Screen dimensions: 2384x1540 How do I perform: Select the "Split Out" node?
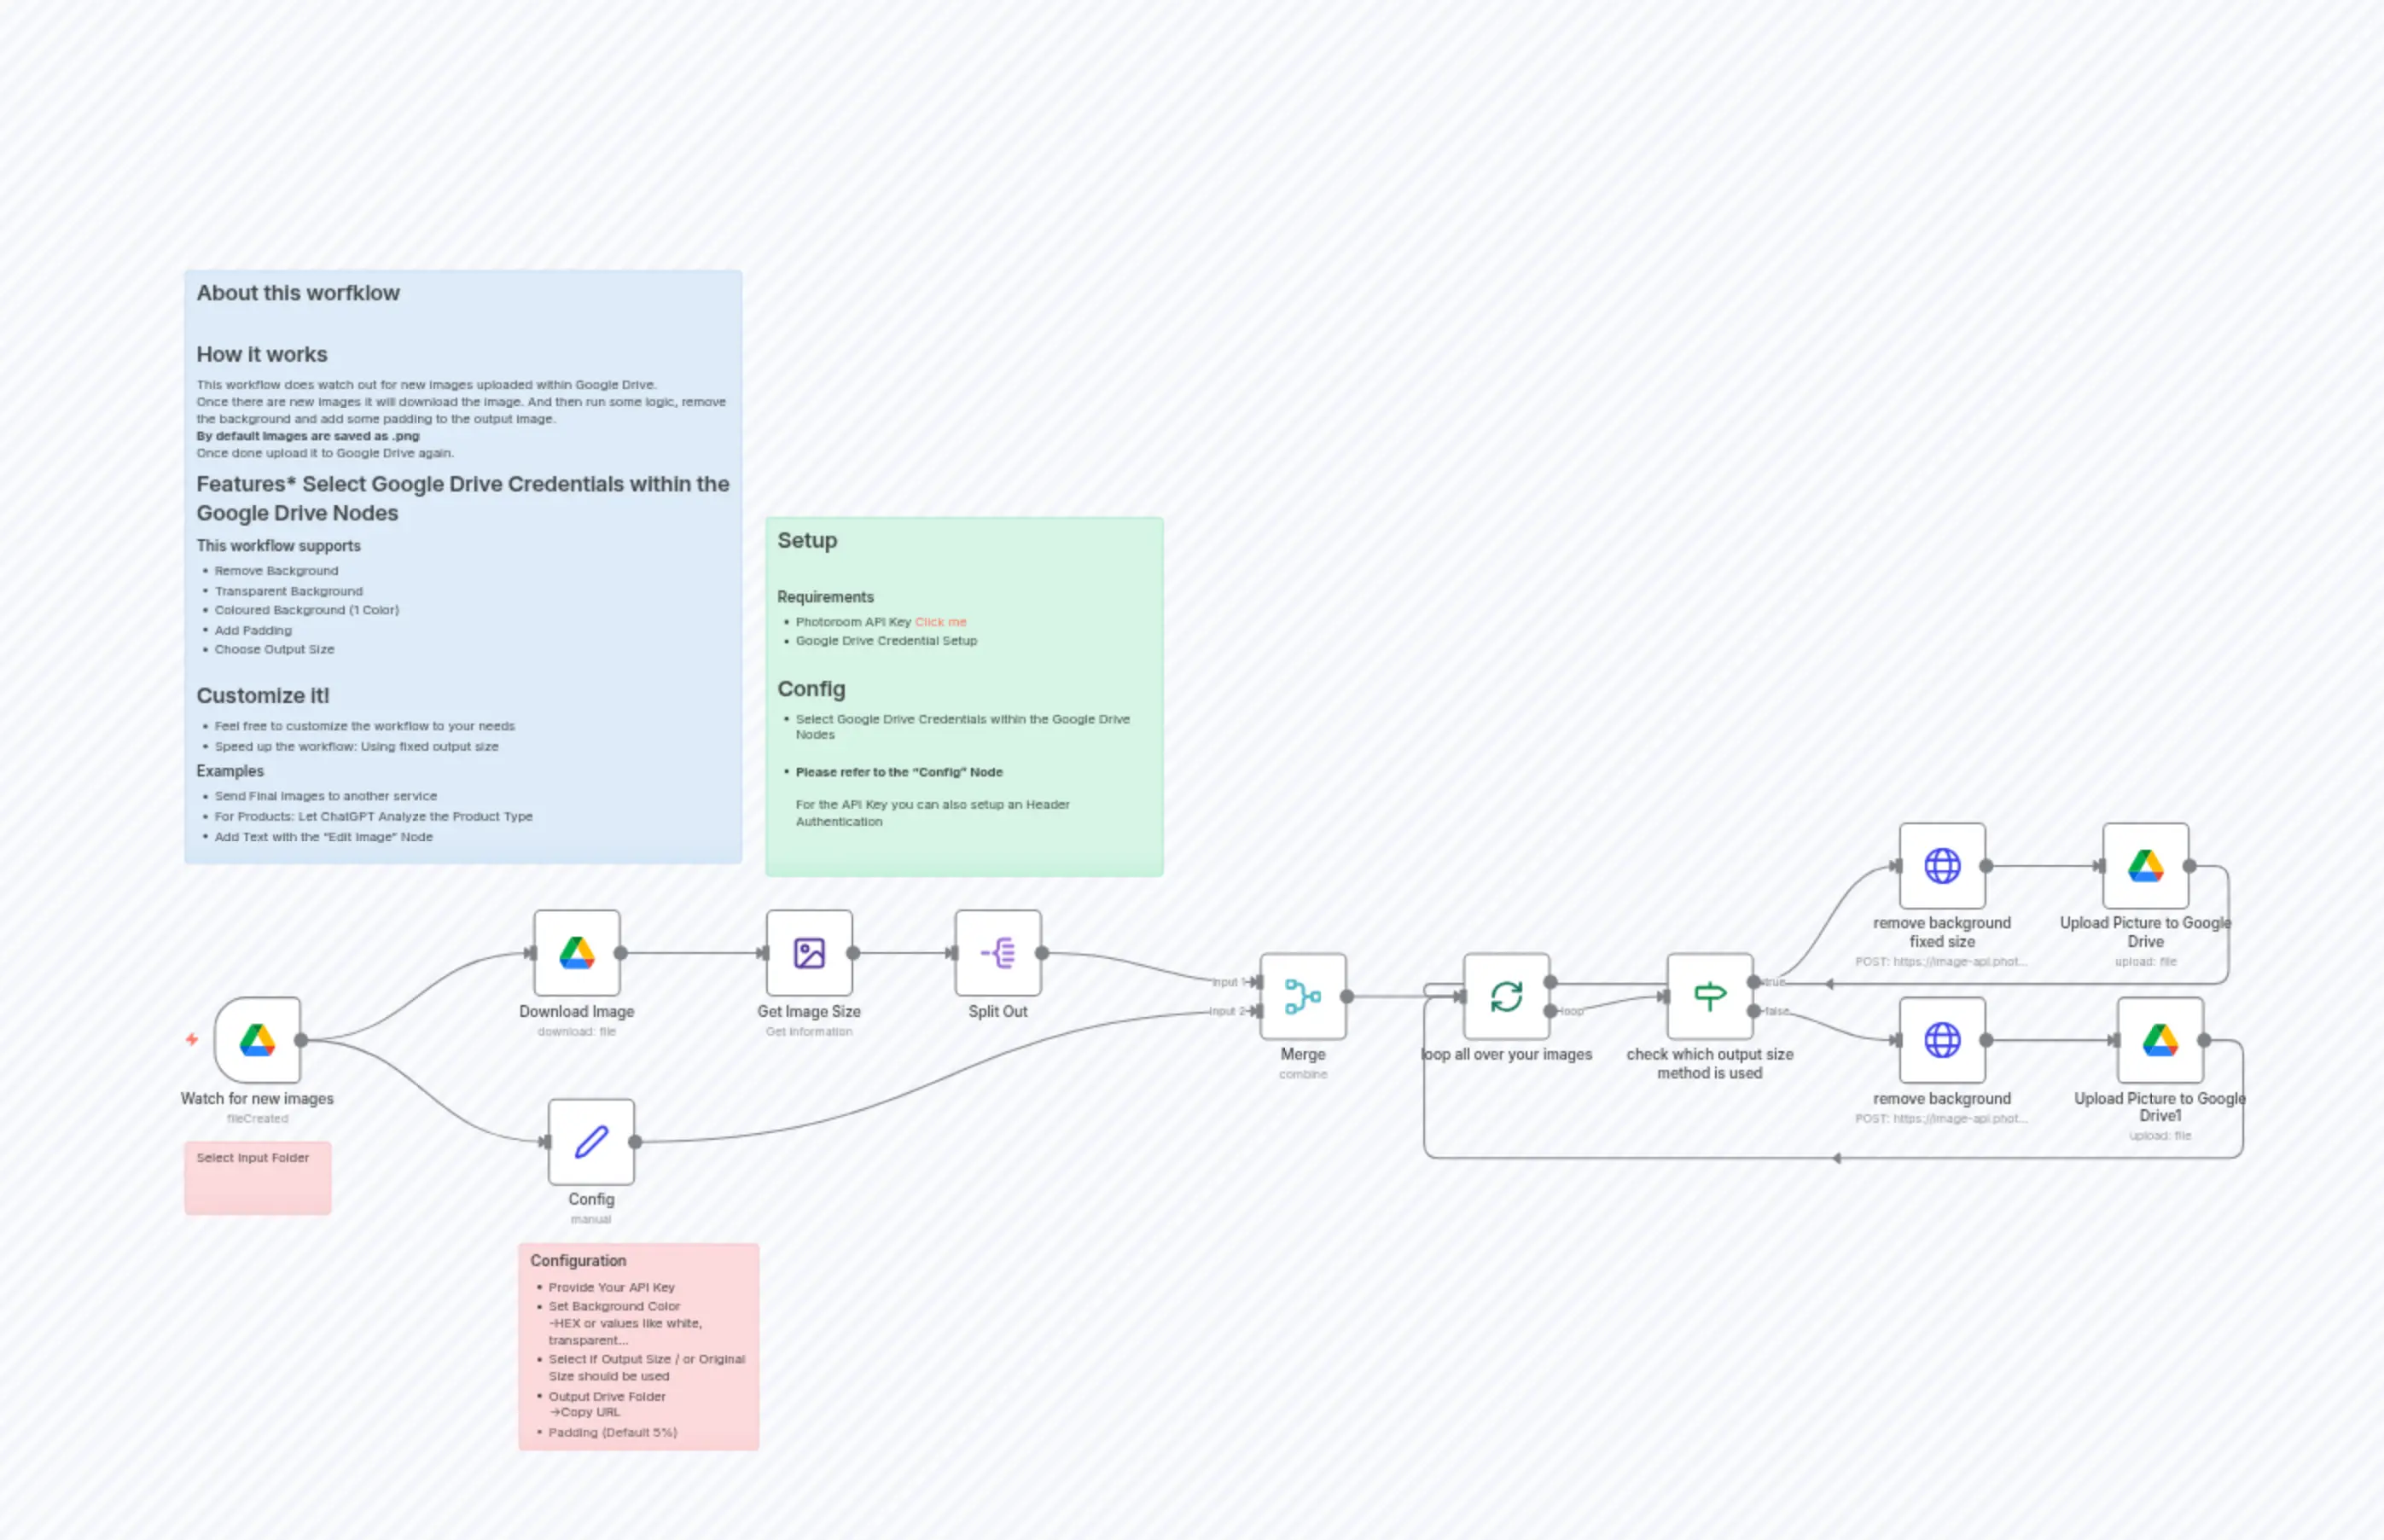(x=998, y=953)
